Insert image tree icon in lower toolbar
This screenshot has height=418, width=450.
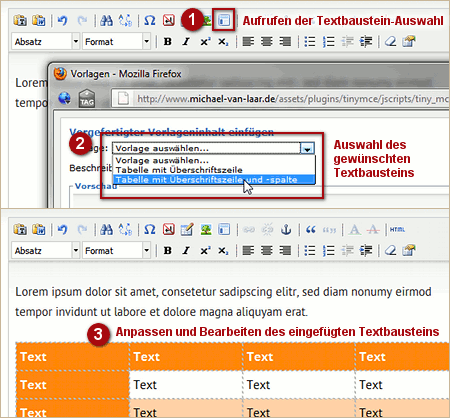(x=206, y=229)
